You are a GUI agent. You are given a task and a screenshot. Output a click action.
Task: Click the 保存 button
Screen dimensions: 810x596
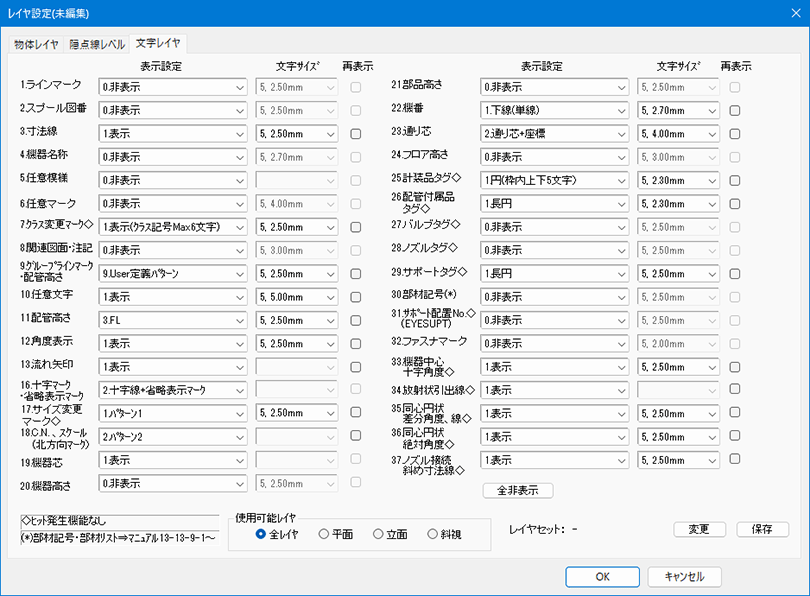tap(762, 529)
